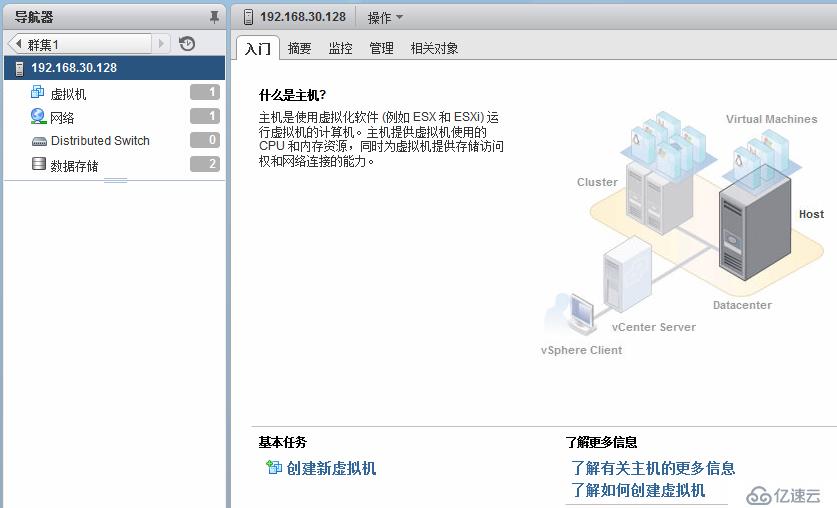Open 了解有关主机的更多信息 link
The width and height of the screenshot is (837, 508).
653,468
